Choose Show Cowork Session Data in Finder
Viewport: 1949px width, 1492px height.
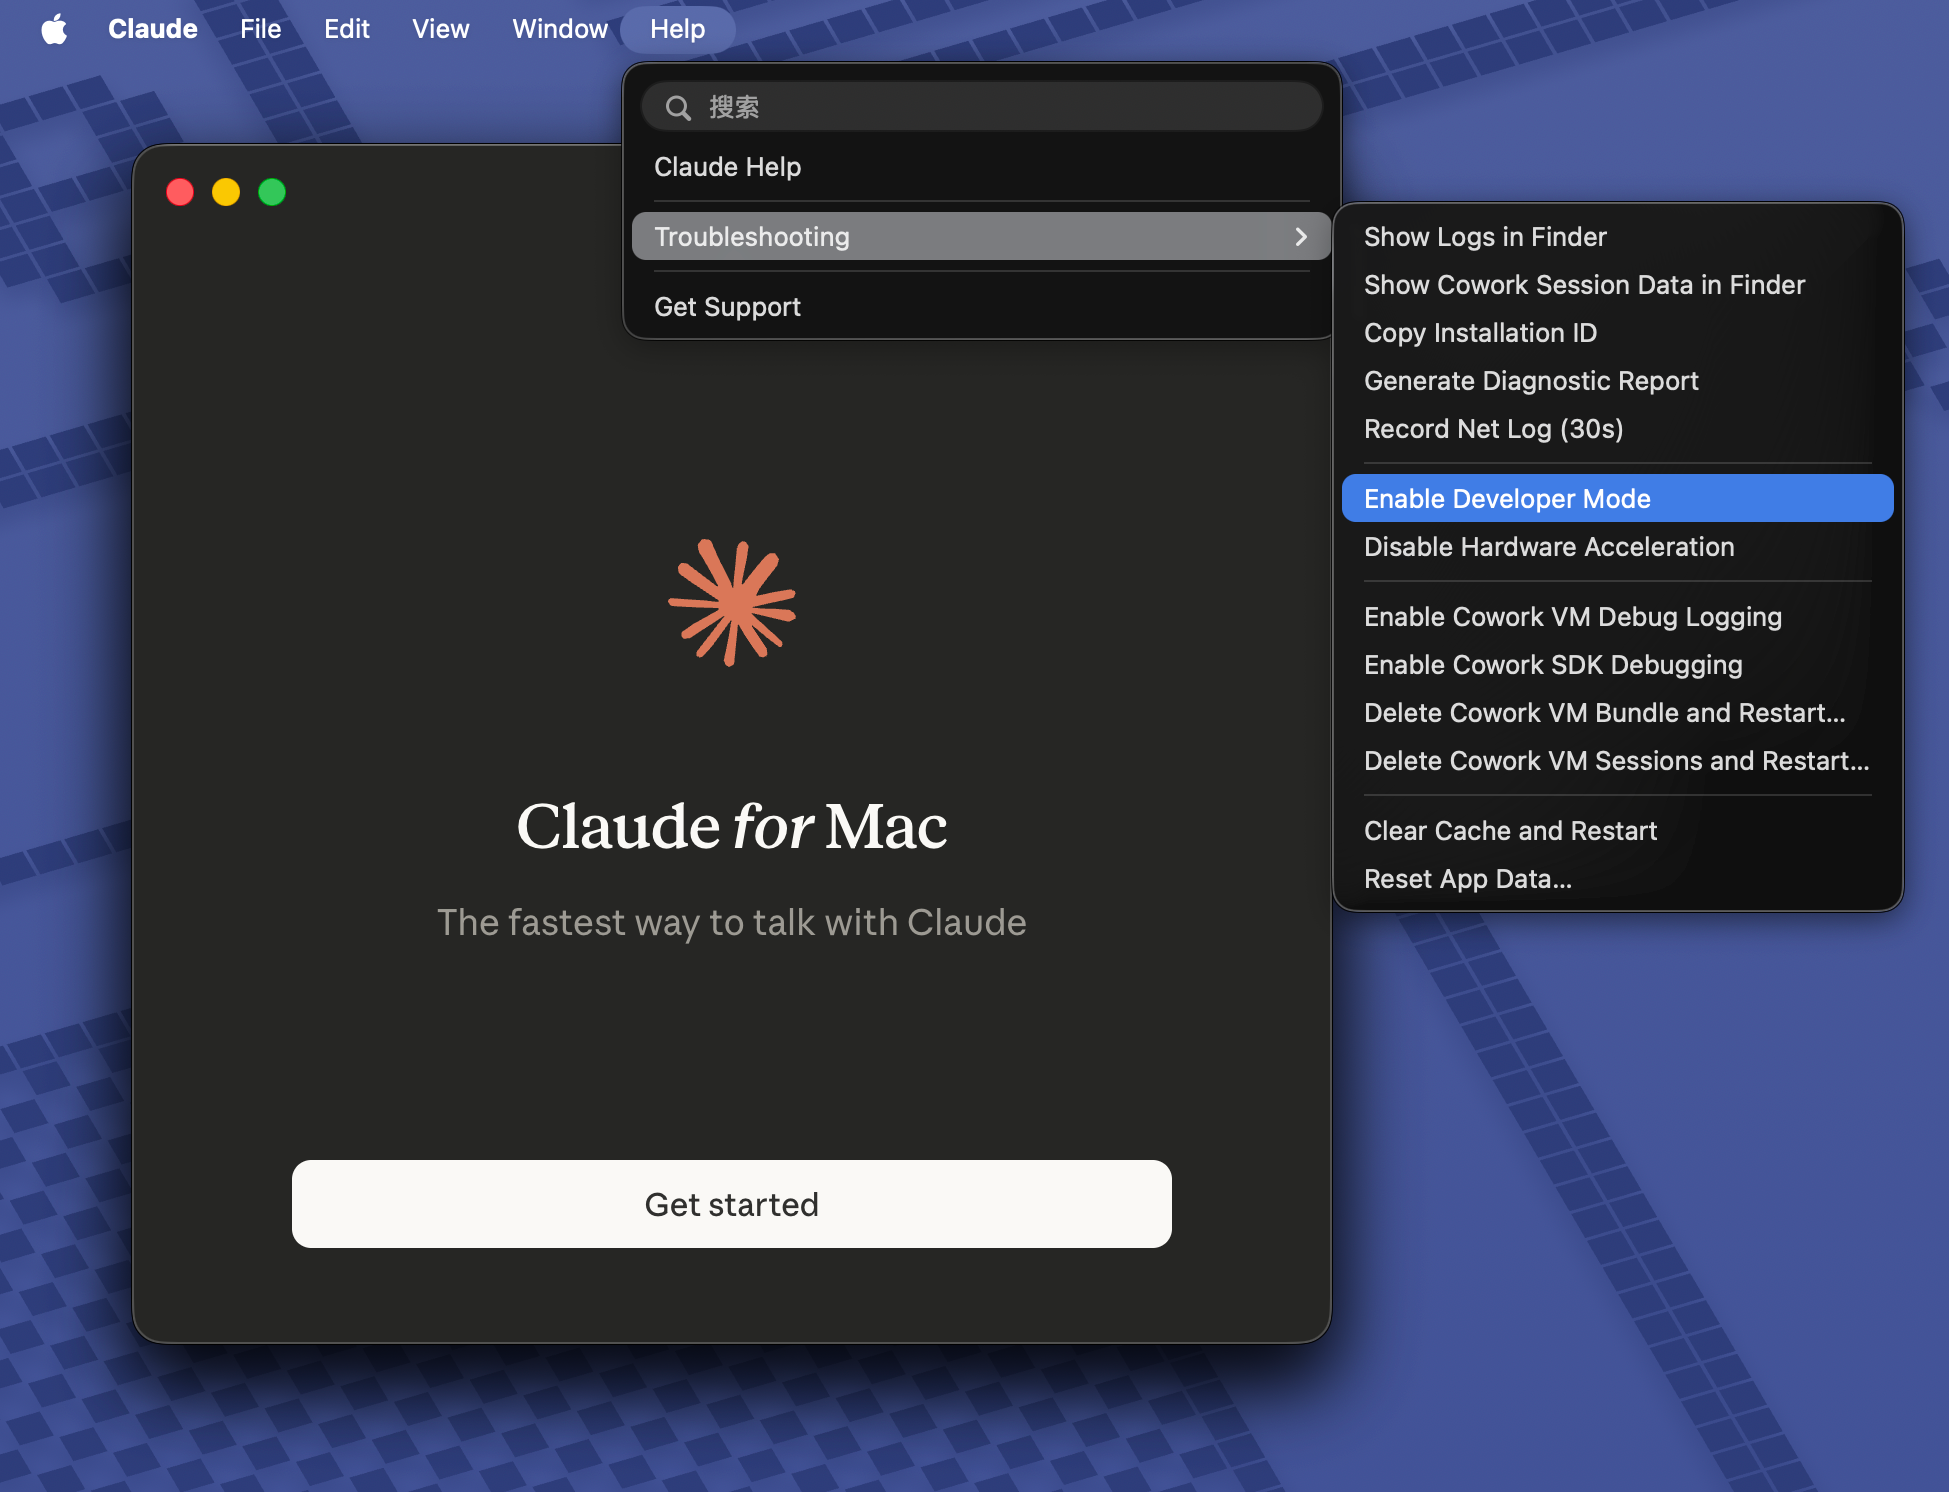(x=1618, y=285)
